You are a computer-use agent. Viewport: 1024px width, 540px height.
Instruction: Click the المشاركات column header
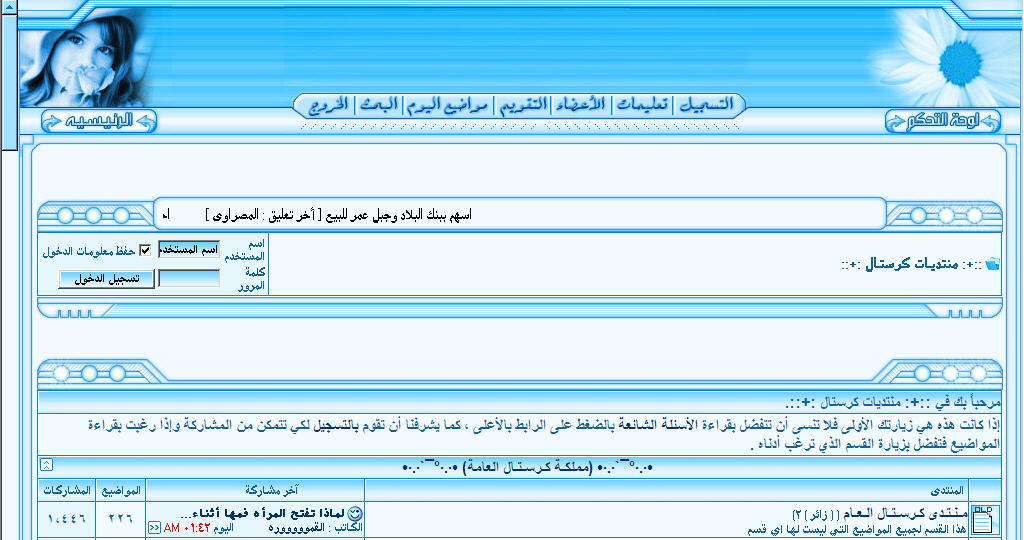[67, 490]
